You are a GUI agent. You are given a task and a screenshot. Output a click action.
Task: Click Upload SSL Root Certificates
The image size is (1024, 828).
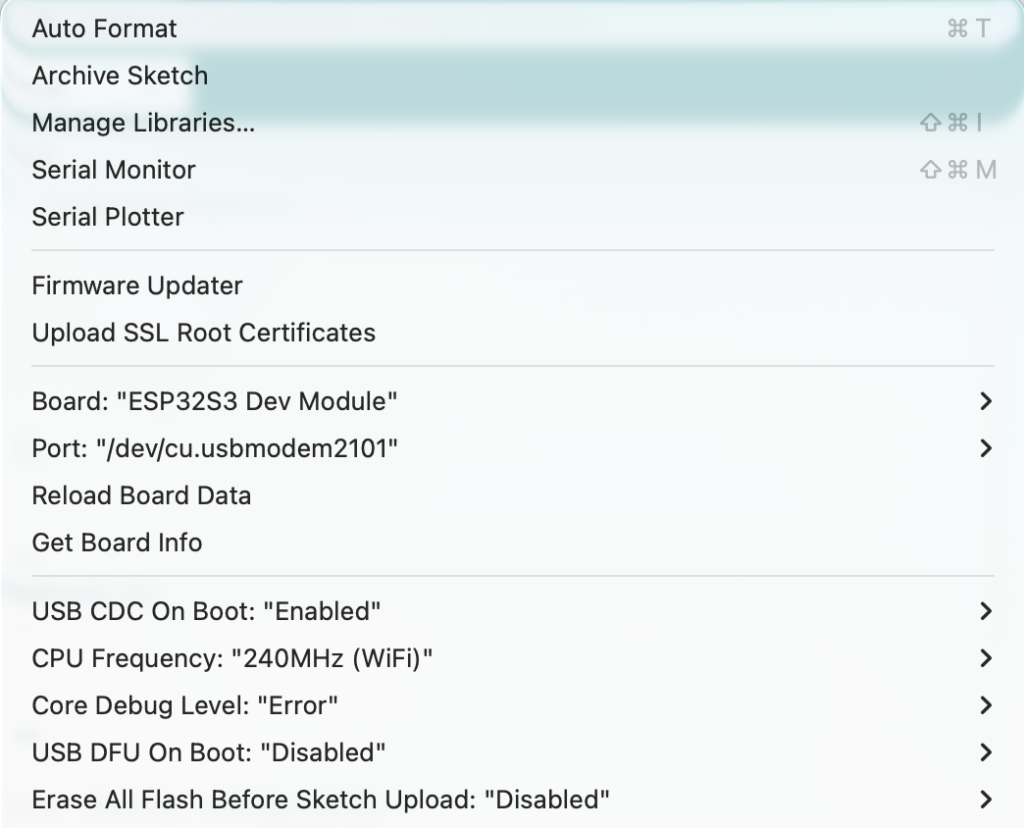coord(203,333)
